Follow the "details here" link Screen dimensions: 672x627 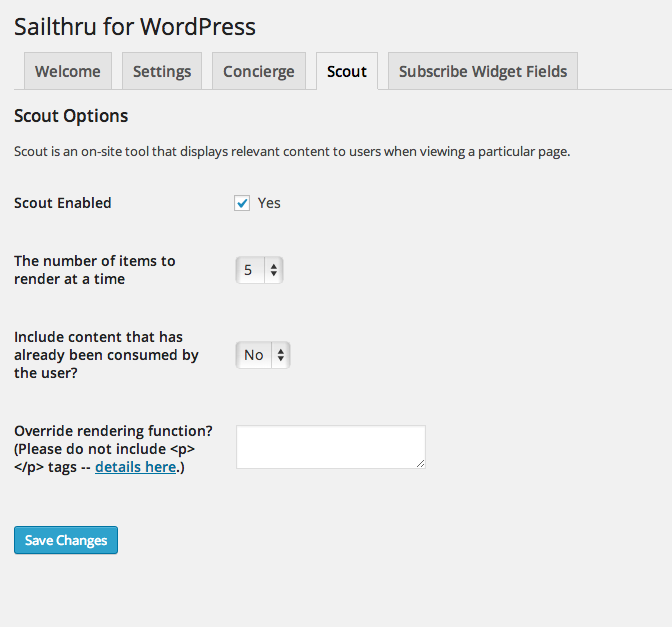(x=135, y=467)
